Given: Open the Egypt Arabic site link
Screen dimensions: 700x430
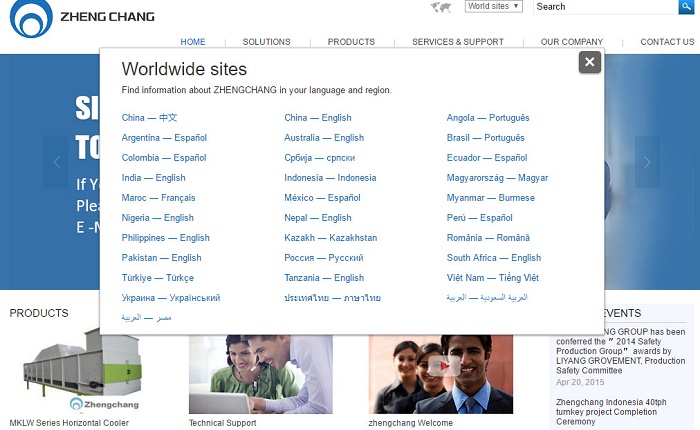Looking at the screenshot, I should click(146, 318).
